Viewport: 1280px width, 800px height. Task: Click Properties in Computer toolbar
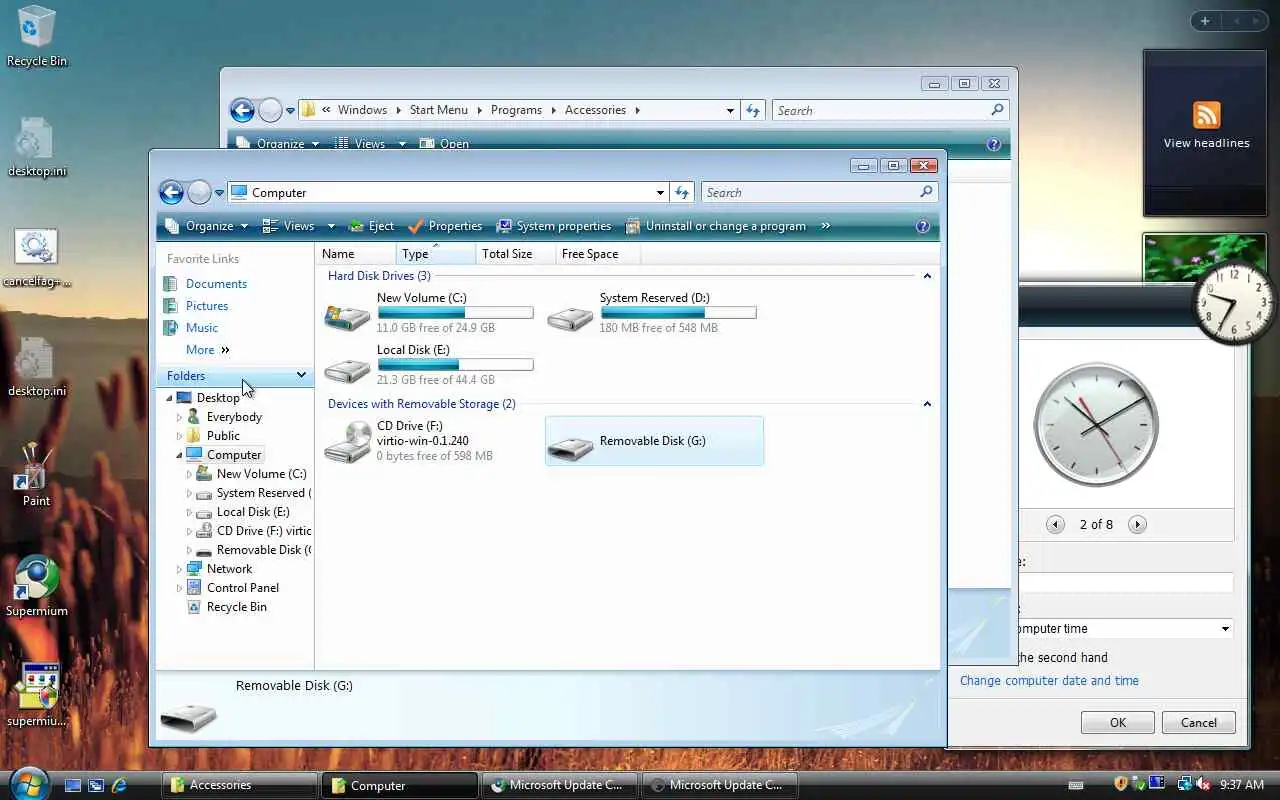tap(445, 226)
